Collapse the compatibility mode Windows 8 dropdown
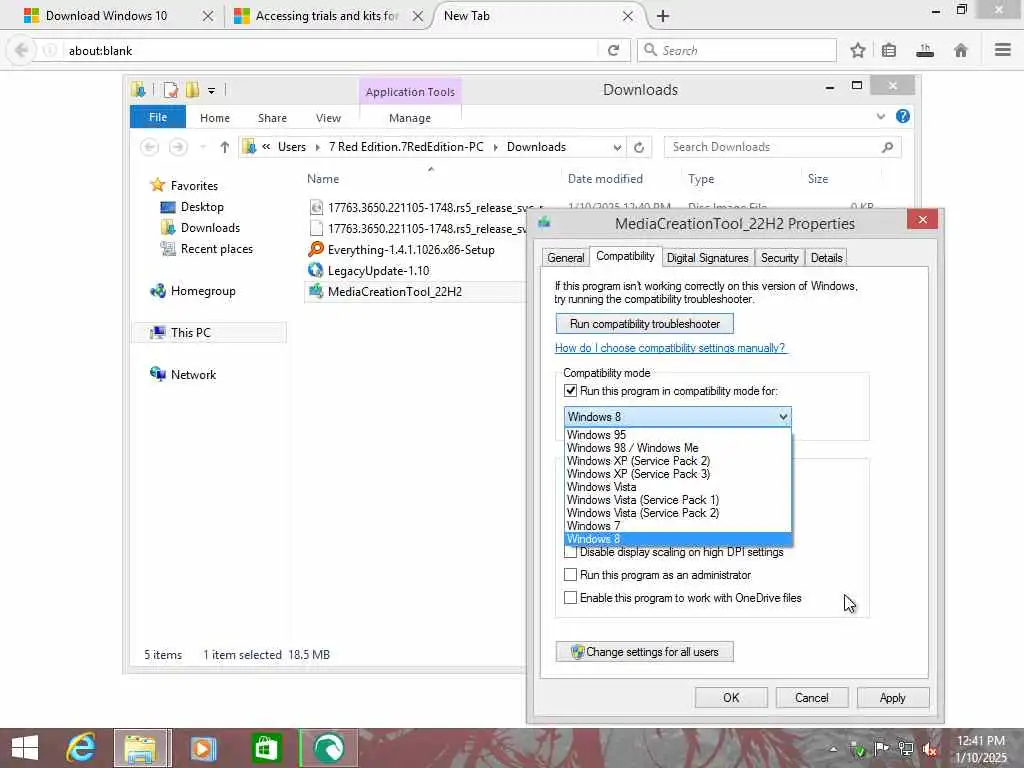 [x=677, y=417]
